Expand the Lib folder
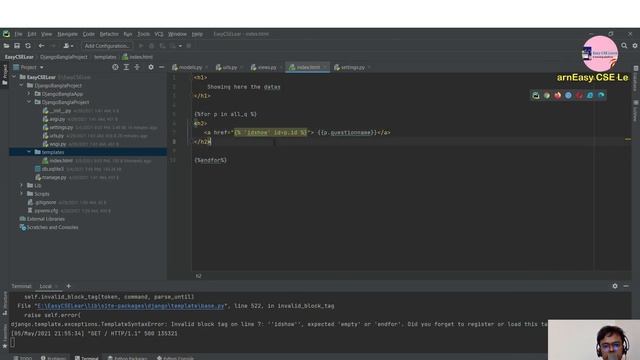 tap(22, 186)
